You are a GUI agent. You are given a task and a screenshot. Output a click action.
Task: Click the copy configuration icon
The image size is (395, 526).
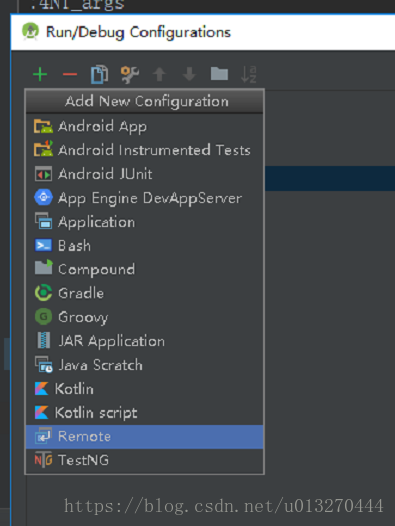[x=99, y=74]
